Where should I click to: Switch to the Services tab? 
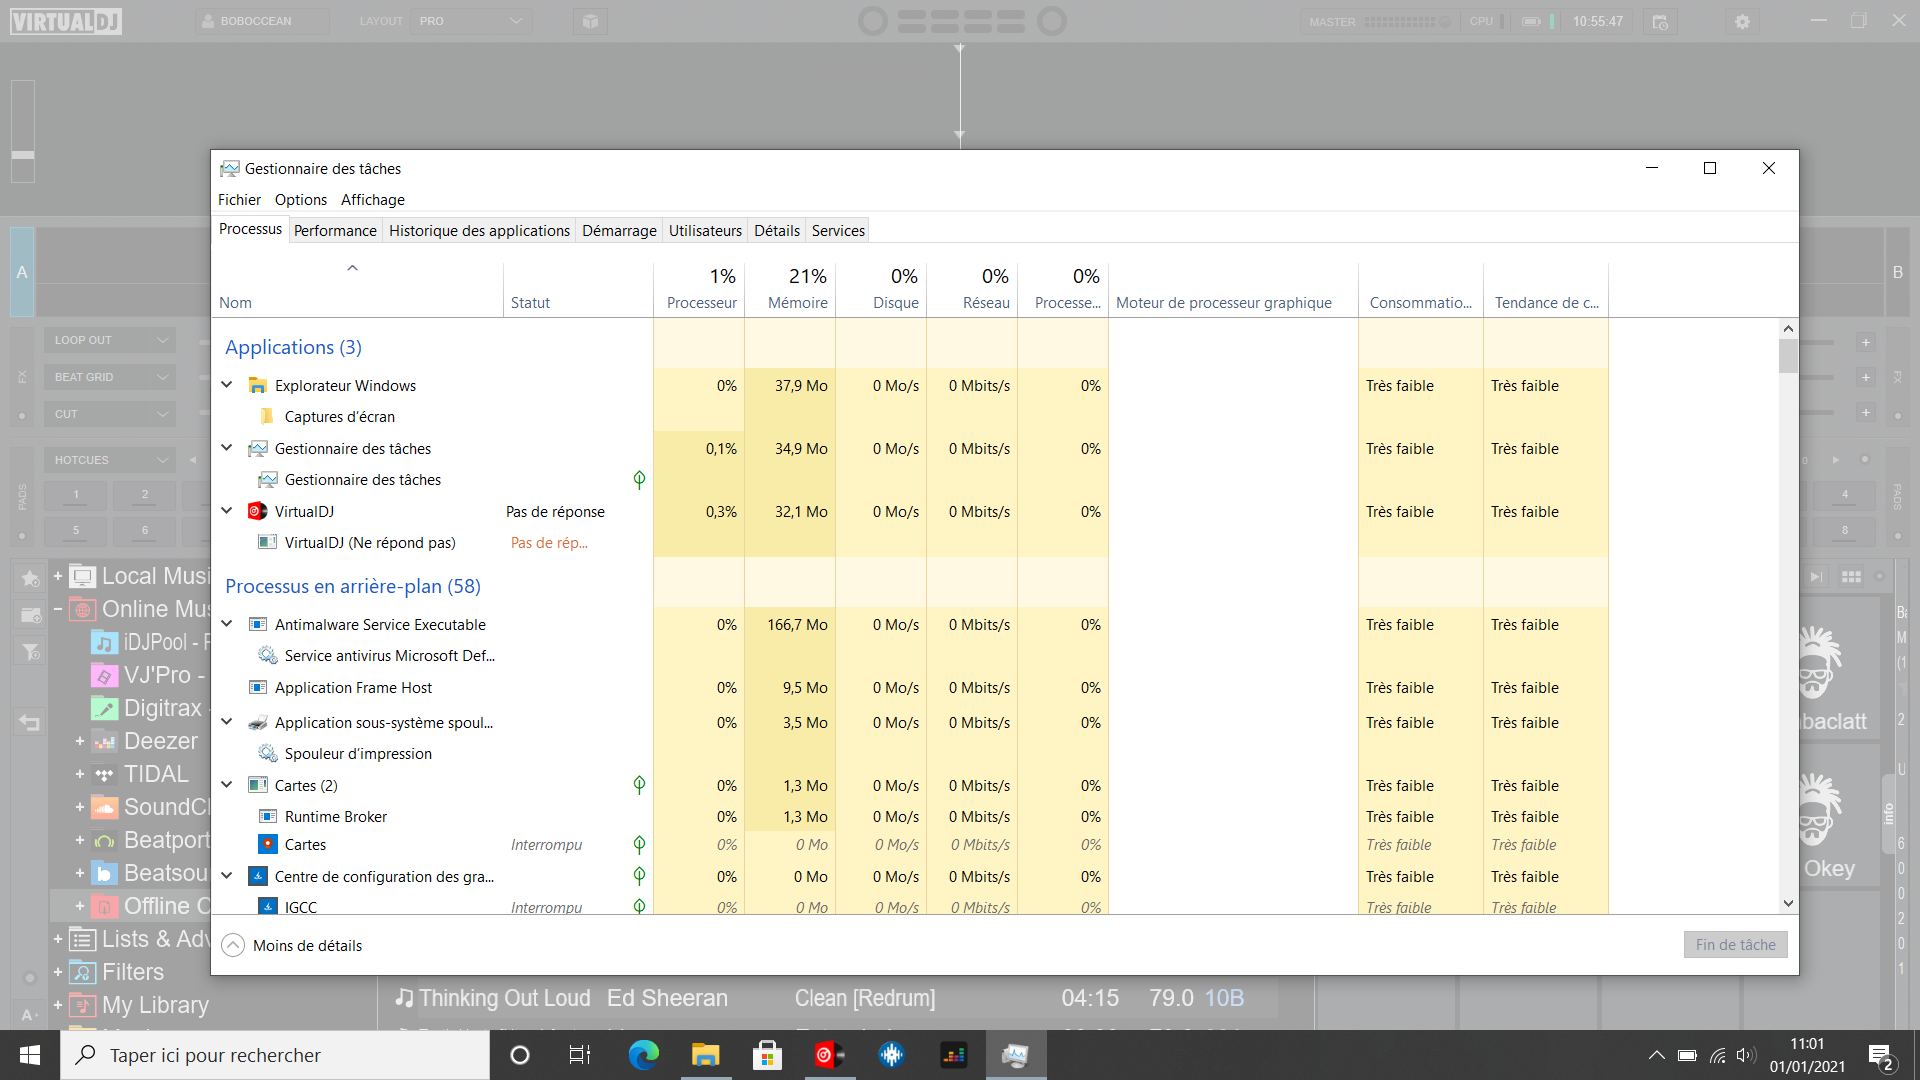point(838,230)
